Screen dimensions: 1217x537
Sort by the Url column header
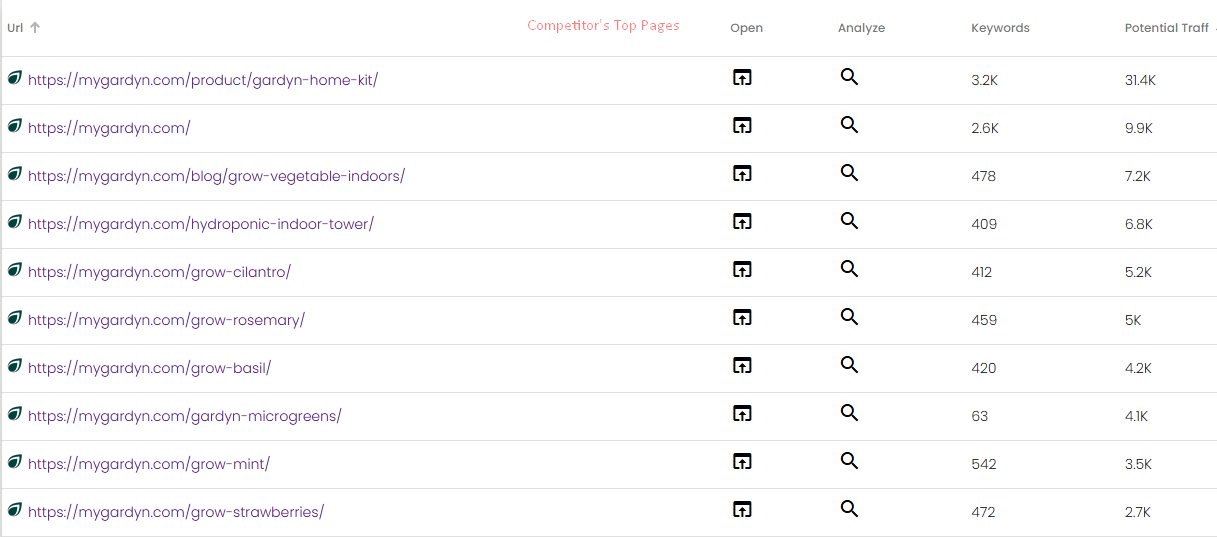pyautogui.click(x=16, y=28)
